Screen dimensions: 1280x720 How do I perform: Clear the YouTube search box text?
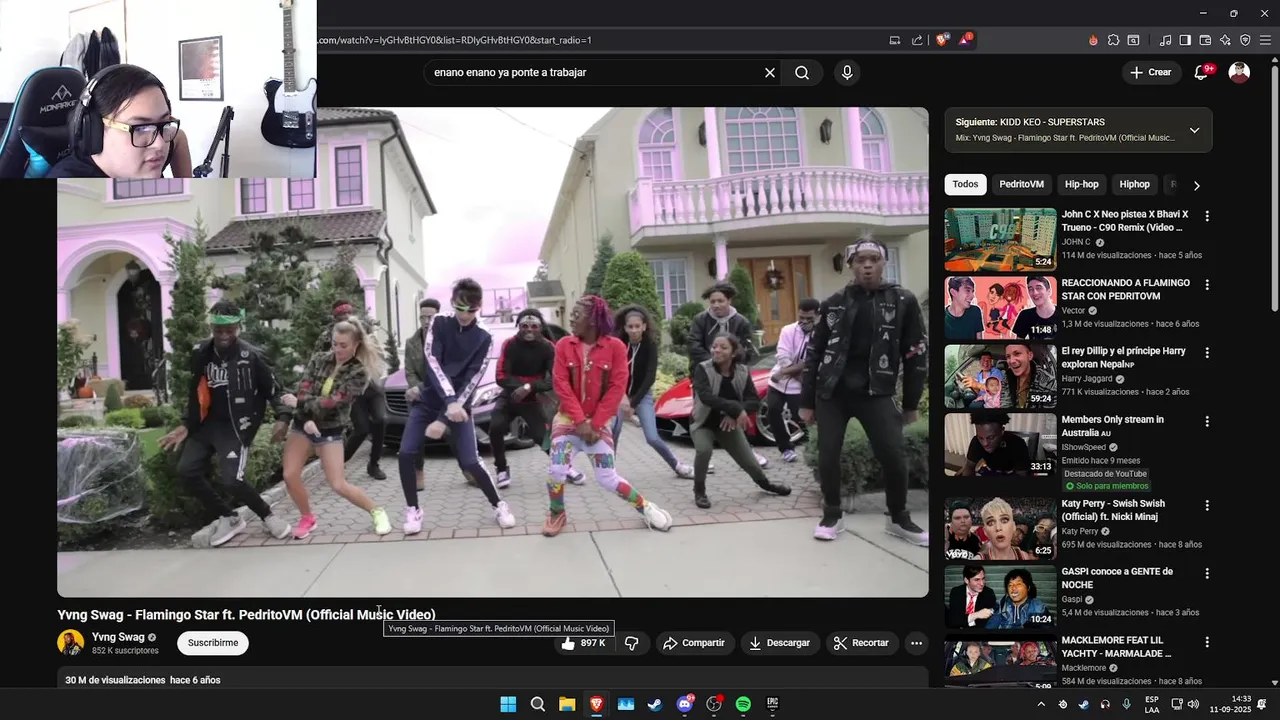click(770, 73)
